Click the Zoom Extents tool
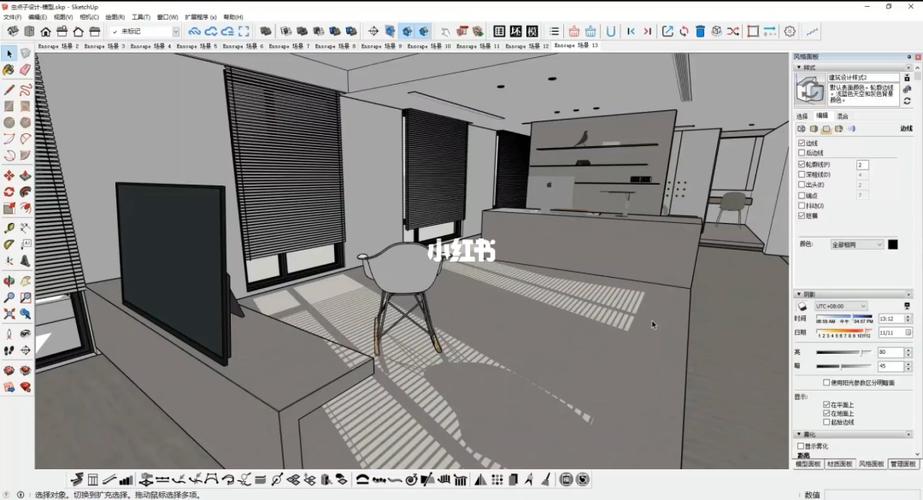The height and width of the screenshot is (500, 923). (9, 314)
